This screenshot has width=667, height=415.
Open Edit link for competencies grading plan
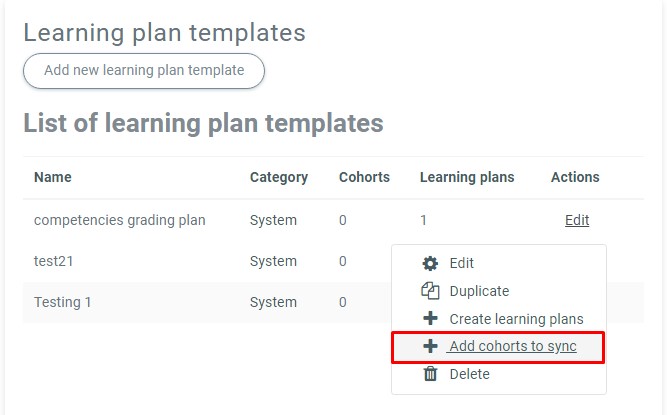click(577, 220)
